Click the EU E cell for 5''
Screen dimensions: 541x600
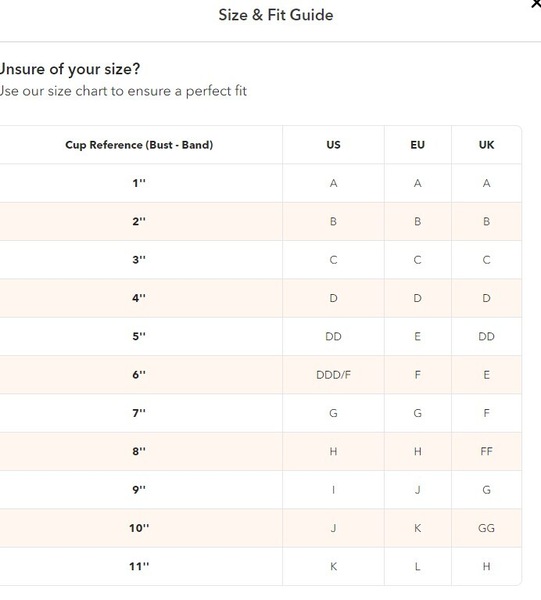pyautogui.click(x=417, y=336)
